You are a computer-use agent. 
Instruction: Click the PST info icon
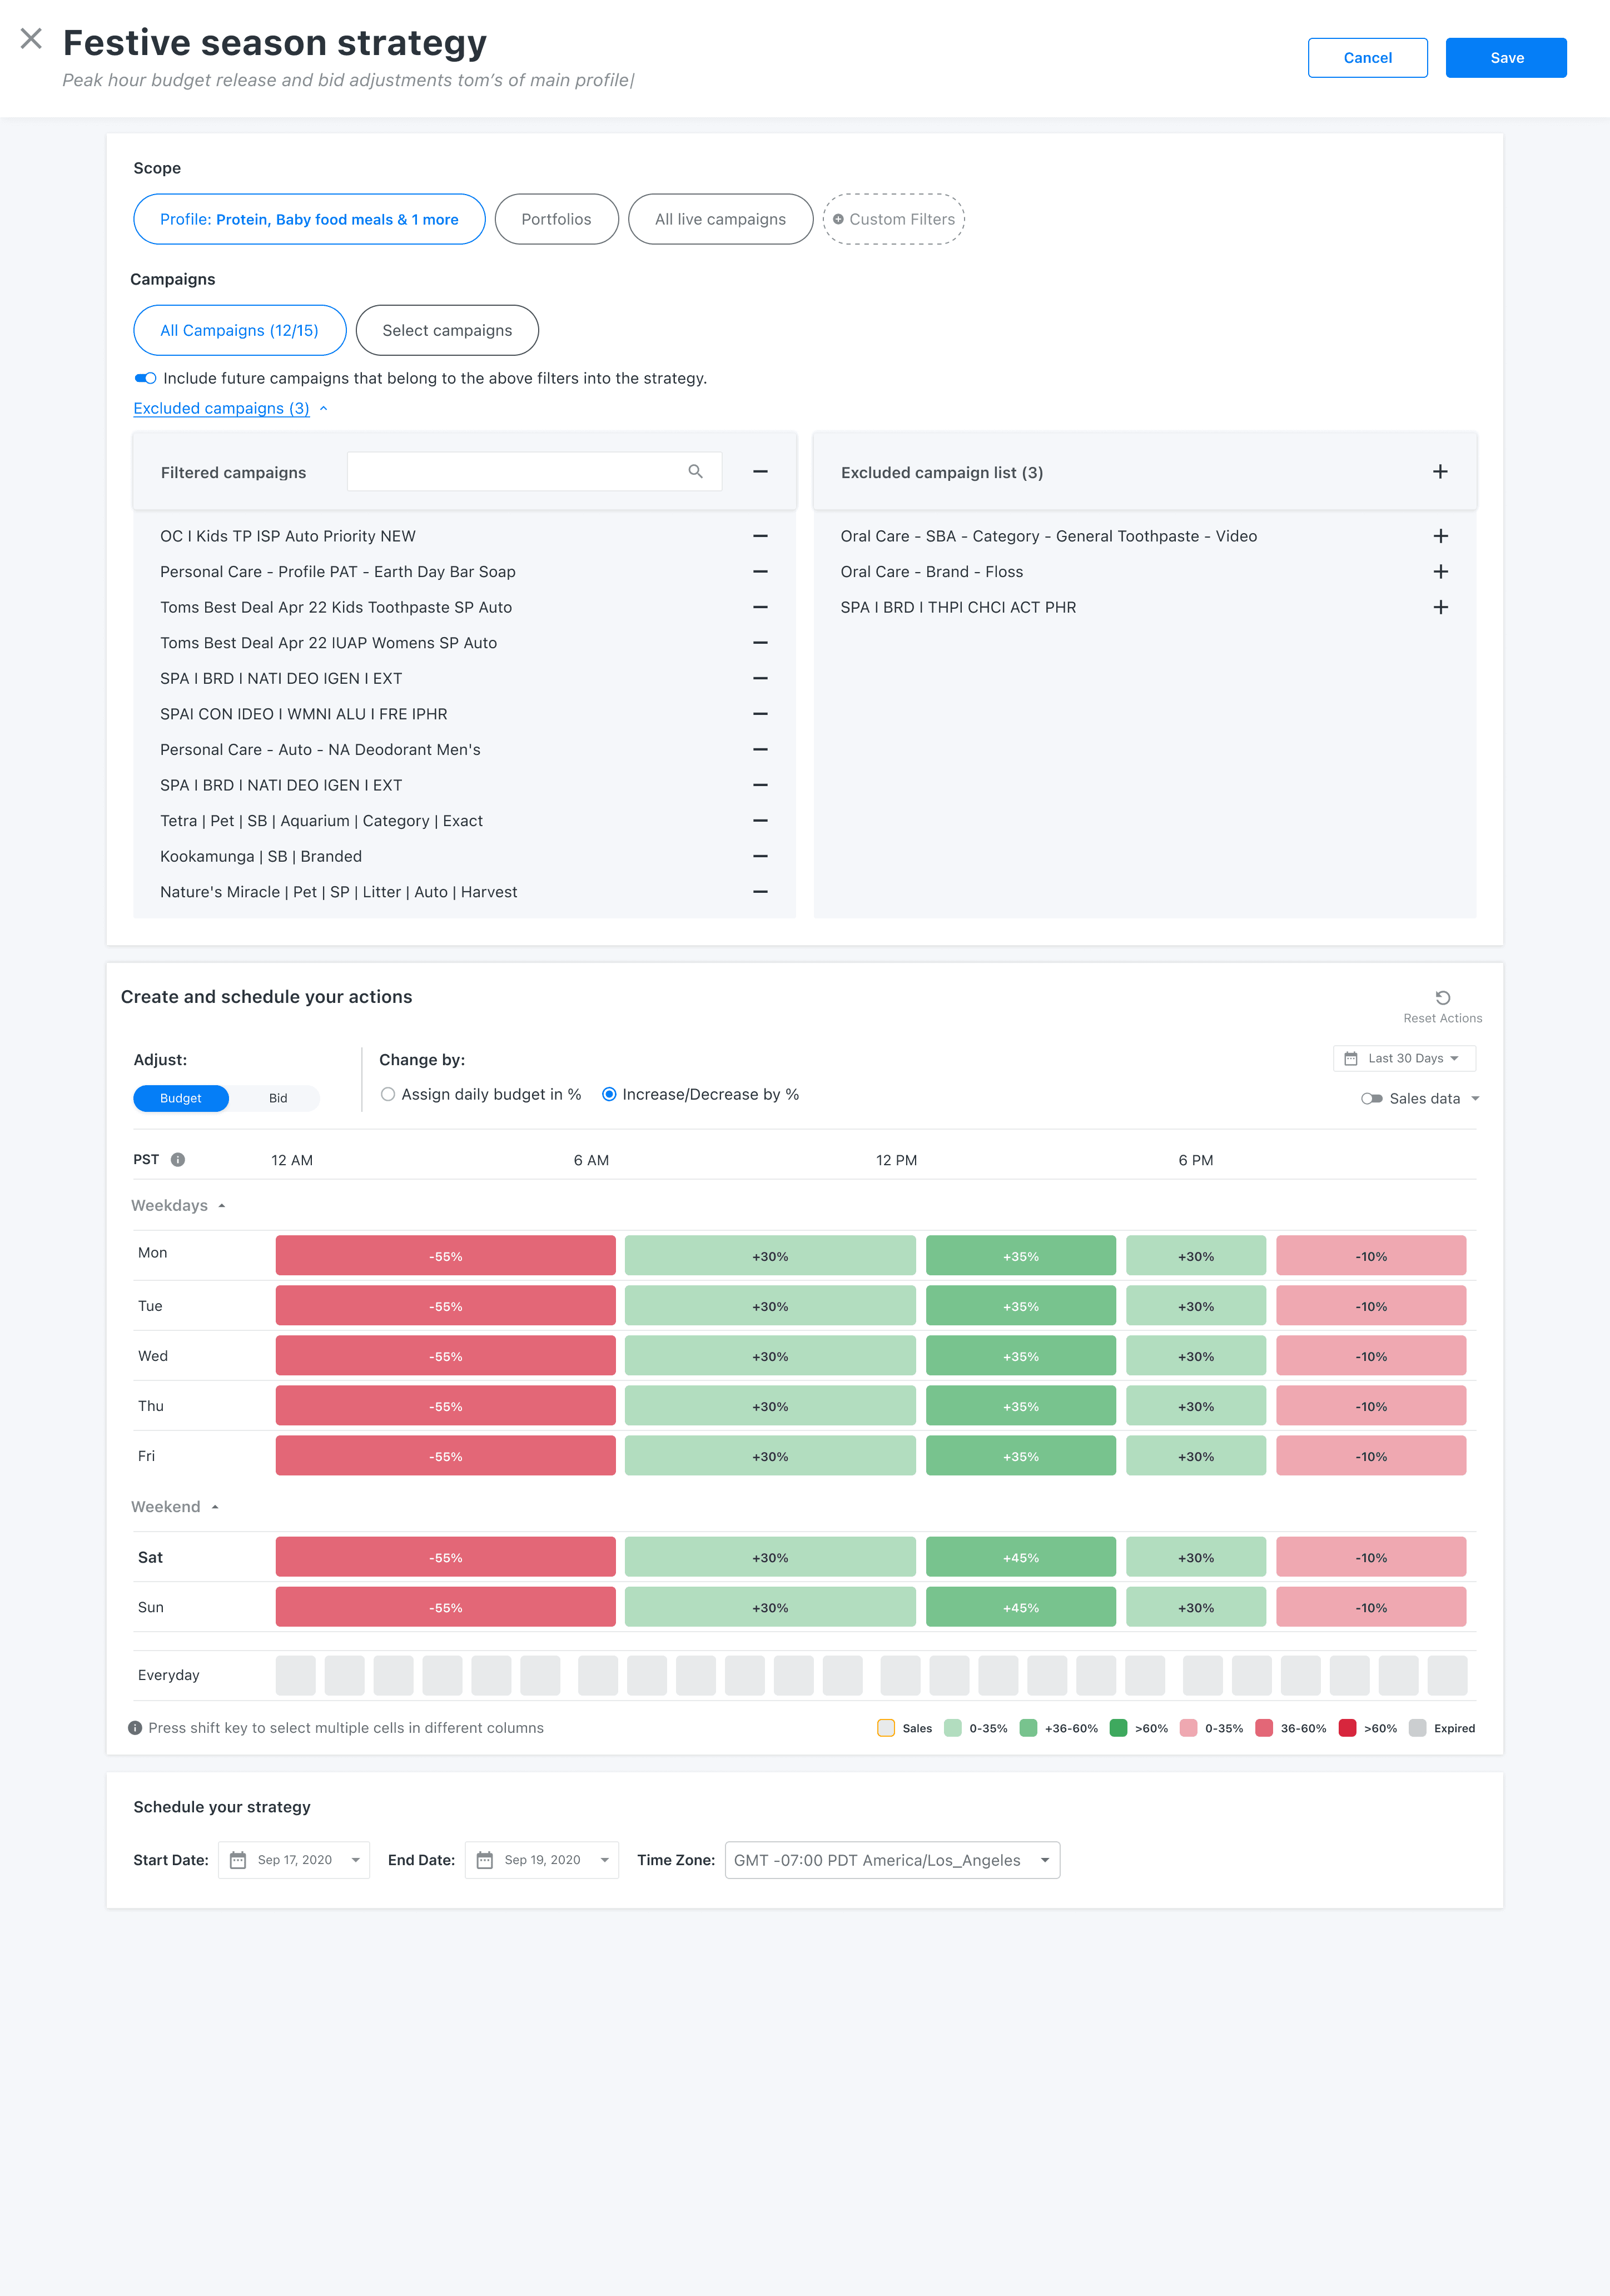tap(178, 1160)
